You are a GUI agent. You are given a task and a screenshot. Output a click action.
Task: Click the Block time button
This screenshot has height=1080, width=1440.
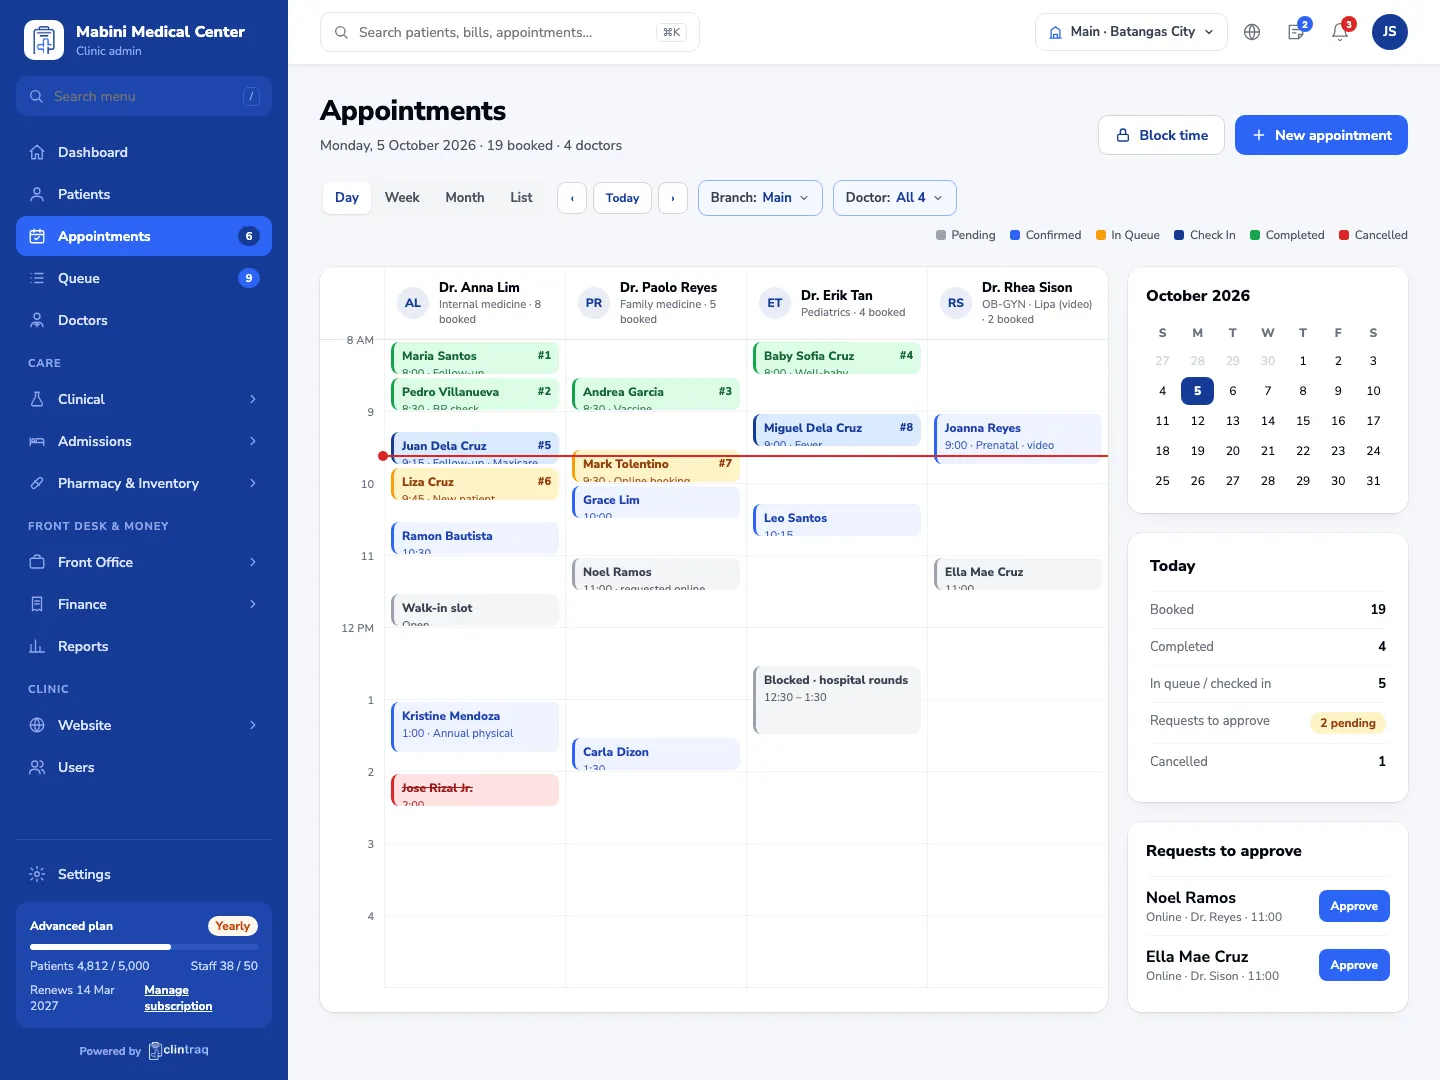[1162, 135]
